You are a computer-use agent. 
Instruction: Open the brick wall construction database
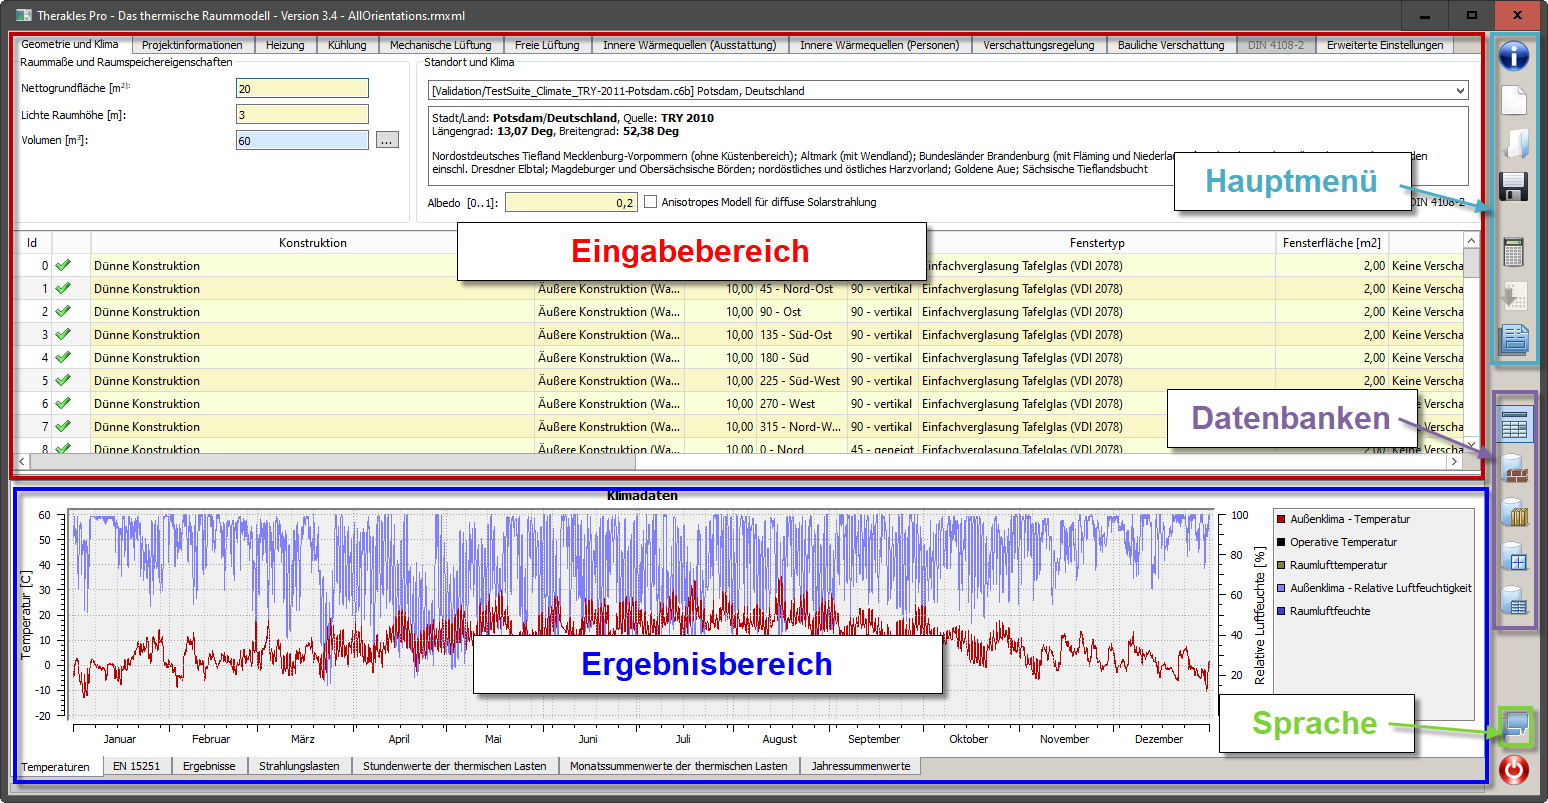click(1515, 468)
